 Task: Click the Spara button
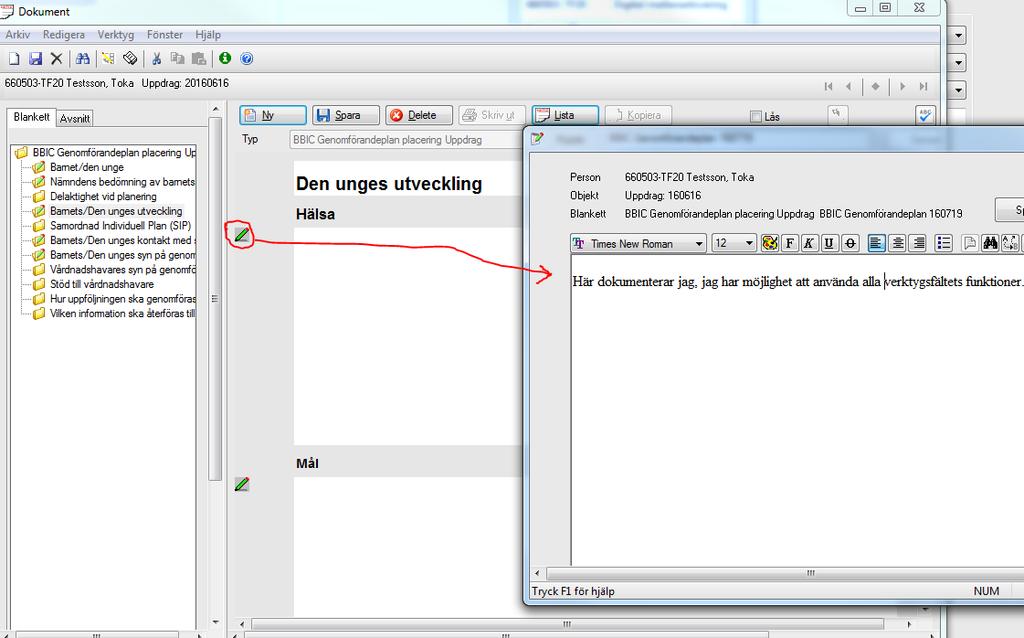[345, 115]
